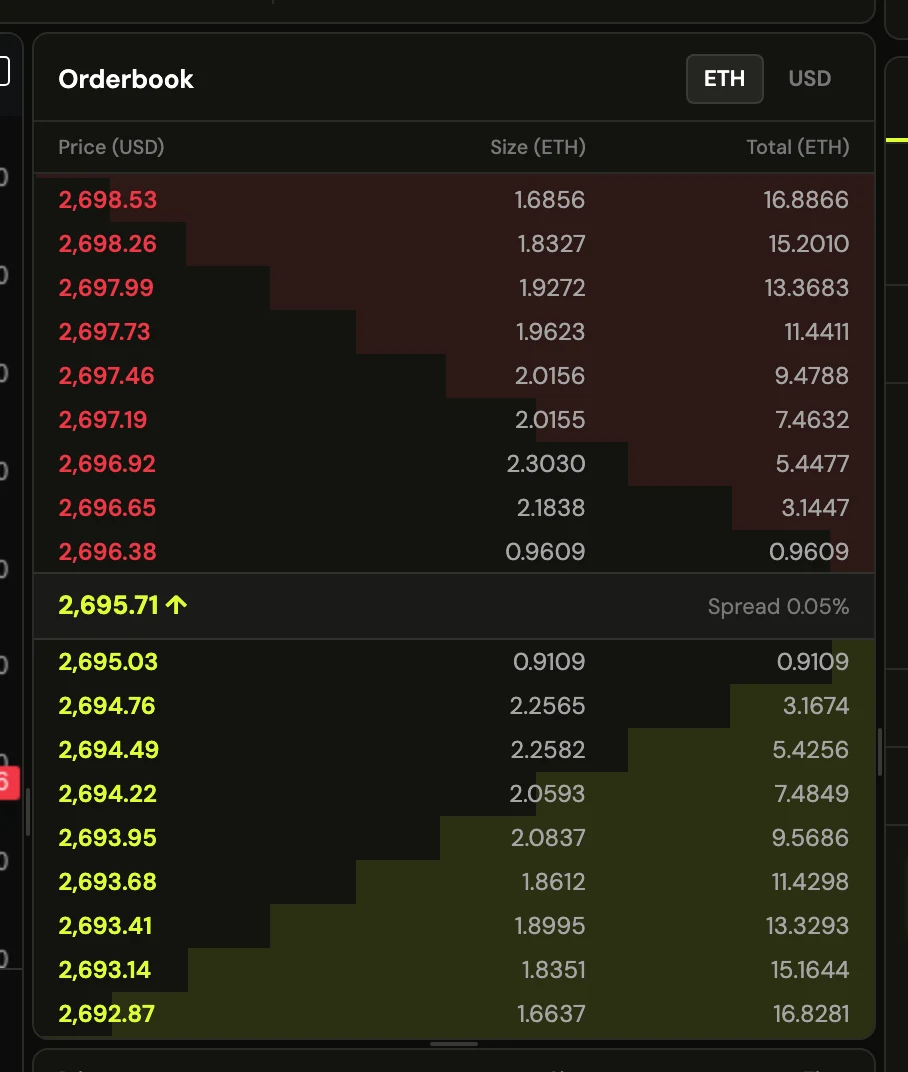The height and width of the screenshot is (1072, 908).
Task: Select the ask price 2,696.38
Action: (x=108, y=552)
